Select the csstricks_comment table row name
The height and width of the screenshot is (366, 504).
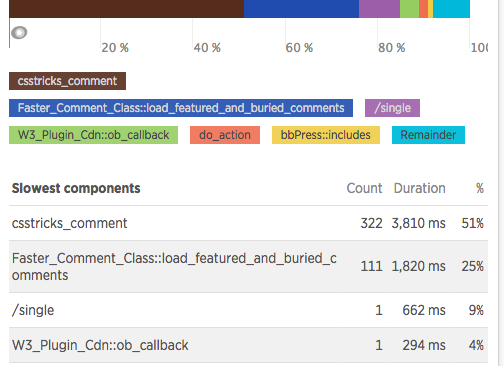point(69,223)
